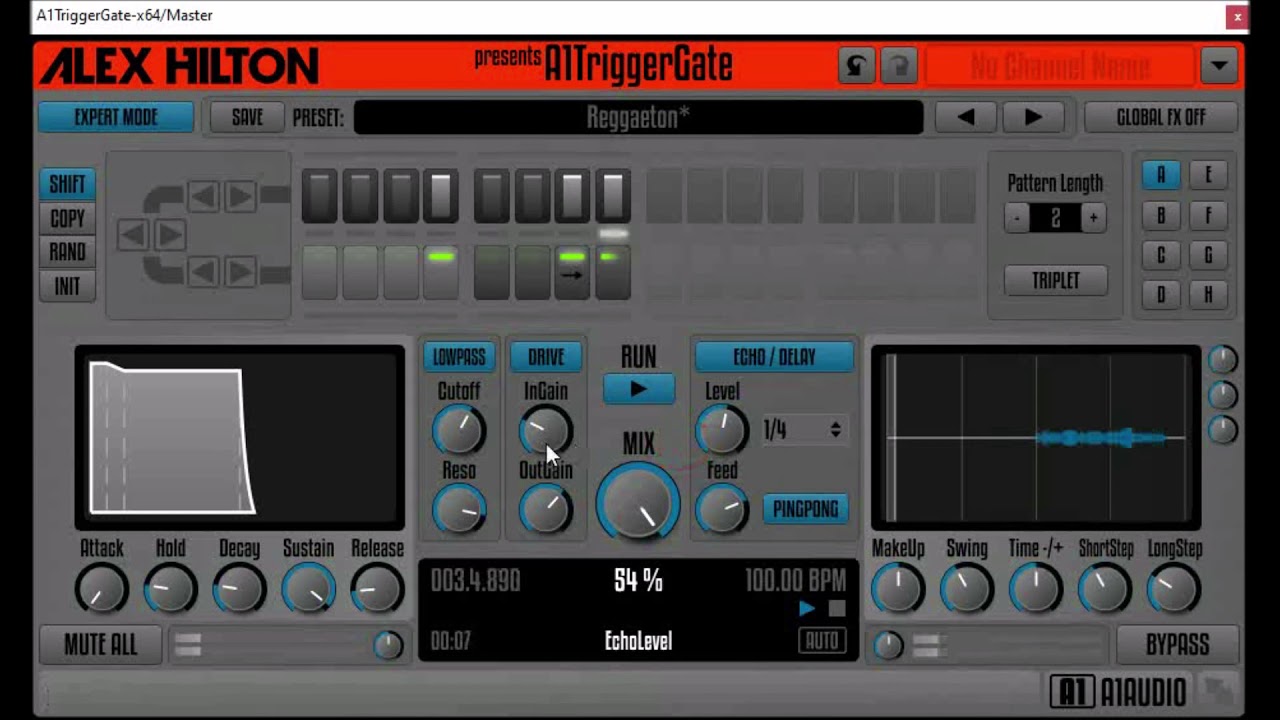Screen dimensions: 1280x720
Task: Click the echo Level knob
Action: (722, 430)
